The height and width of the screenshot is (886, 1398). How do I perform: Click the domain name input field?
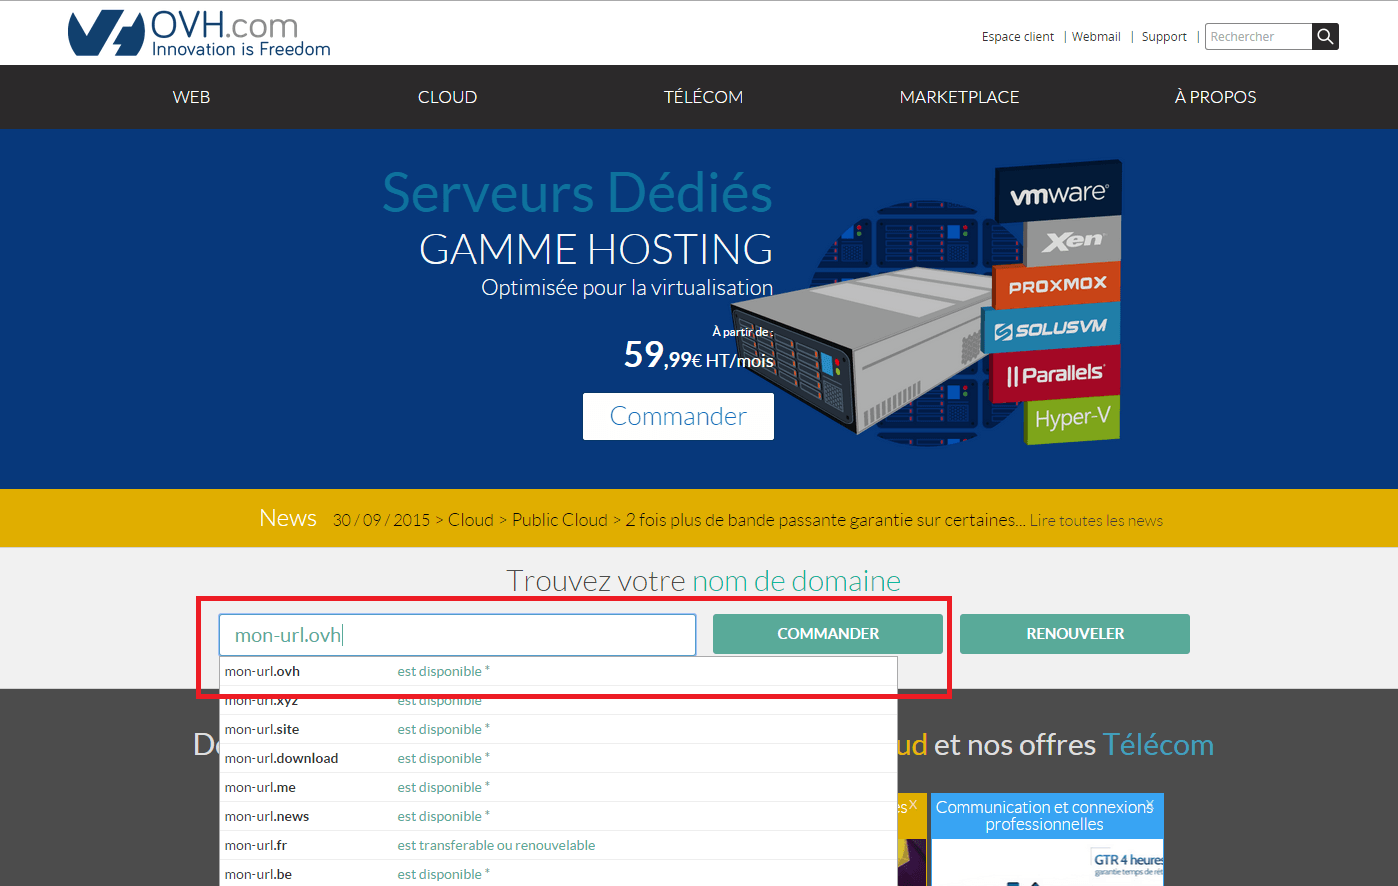pos(457,635)
